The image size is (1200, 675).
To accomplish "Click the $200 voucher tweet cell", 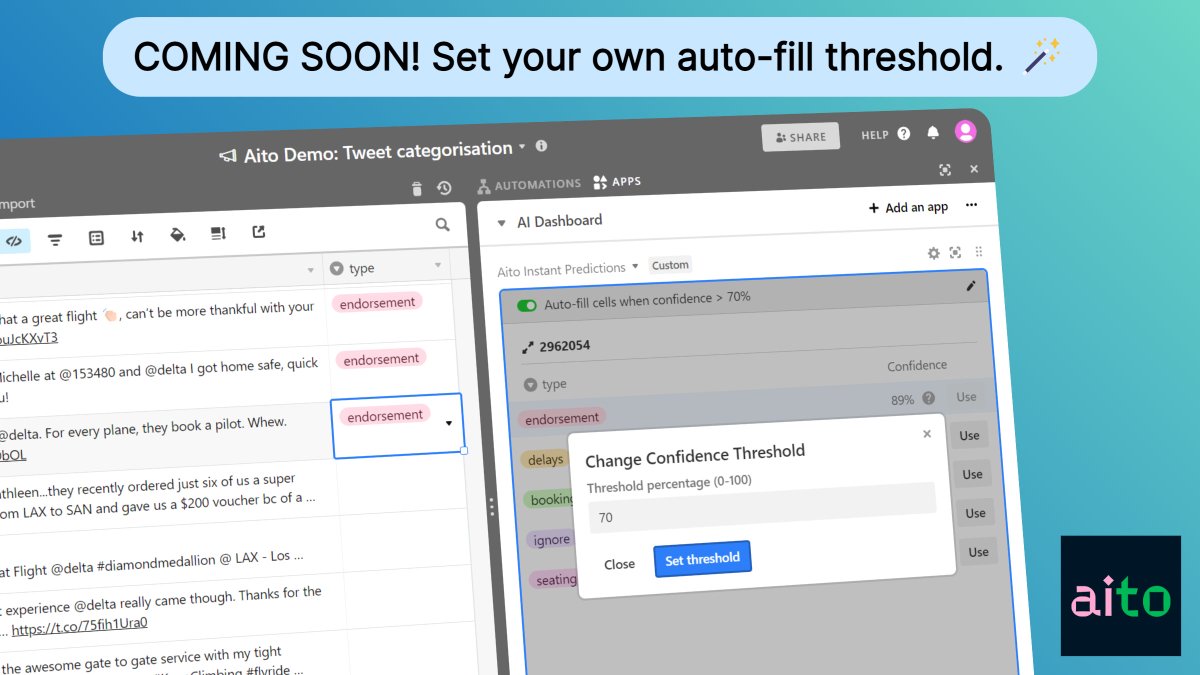I will [169, 491].
